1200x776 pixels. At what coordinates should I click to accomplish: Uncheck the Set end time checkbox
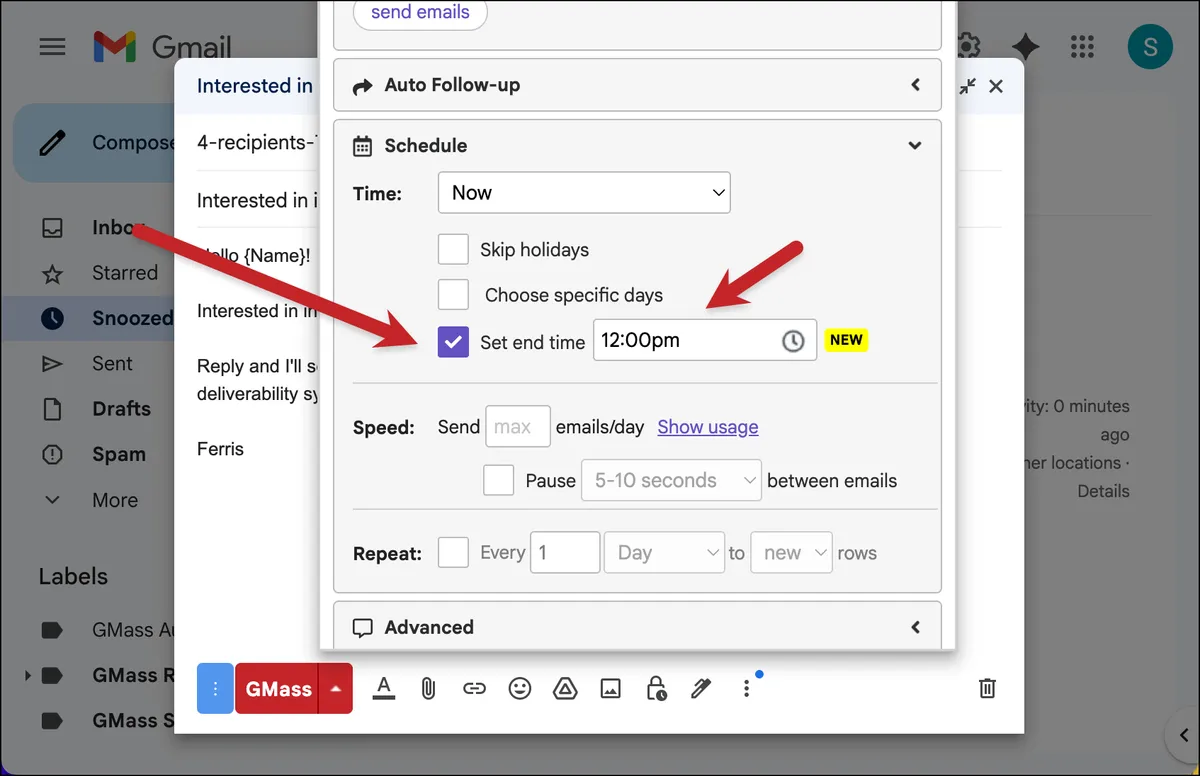453,342
